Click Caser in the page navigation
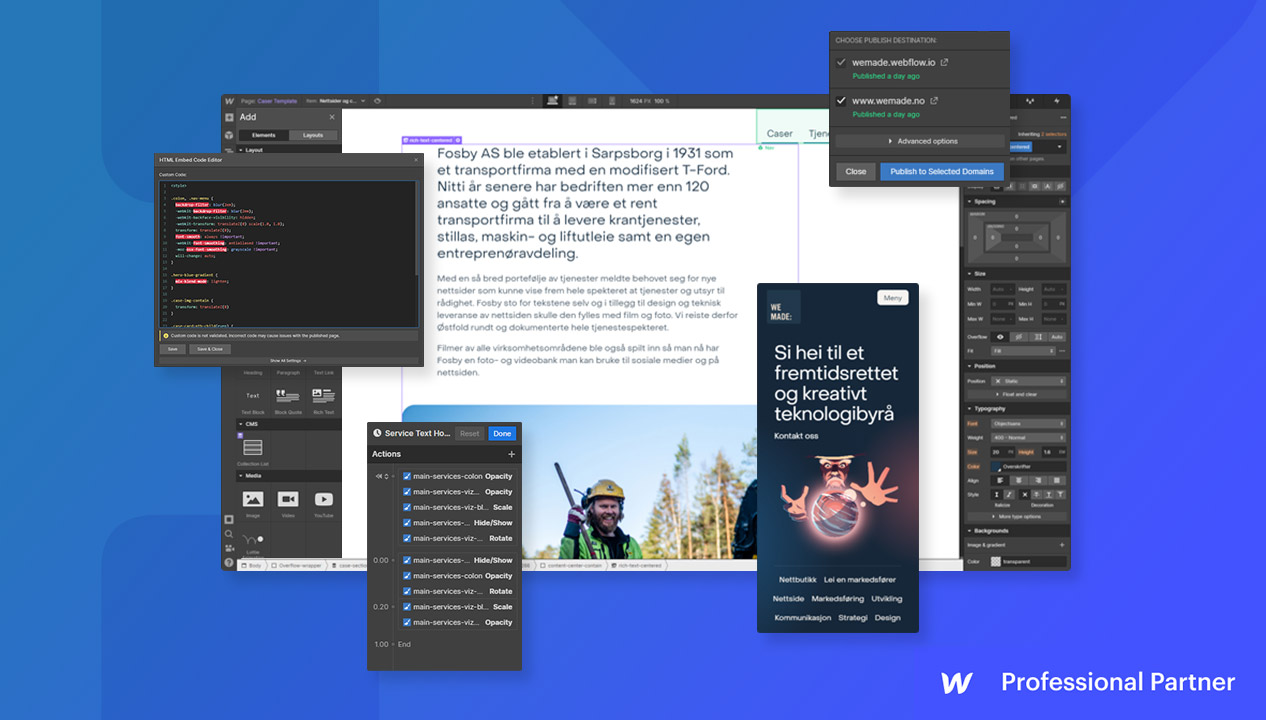Image resolution: width=1266 pixels, height=720 pixels. click(x=780, y=133)
